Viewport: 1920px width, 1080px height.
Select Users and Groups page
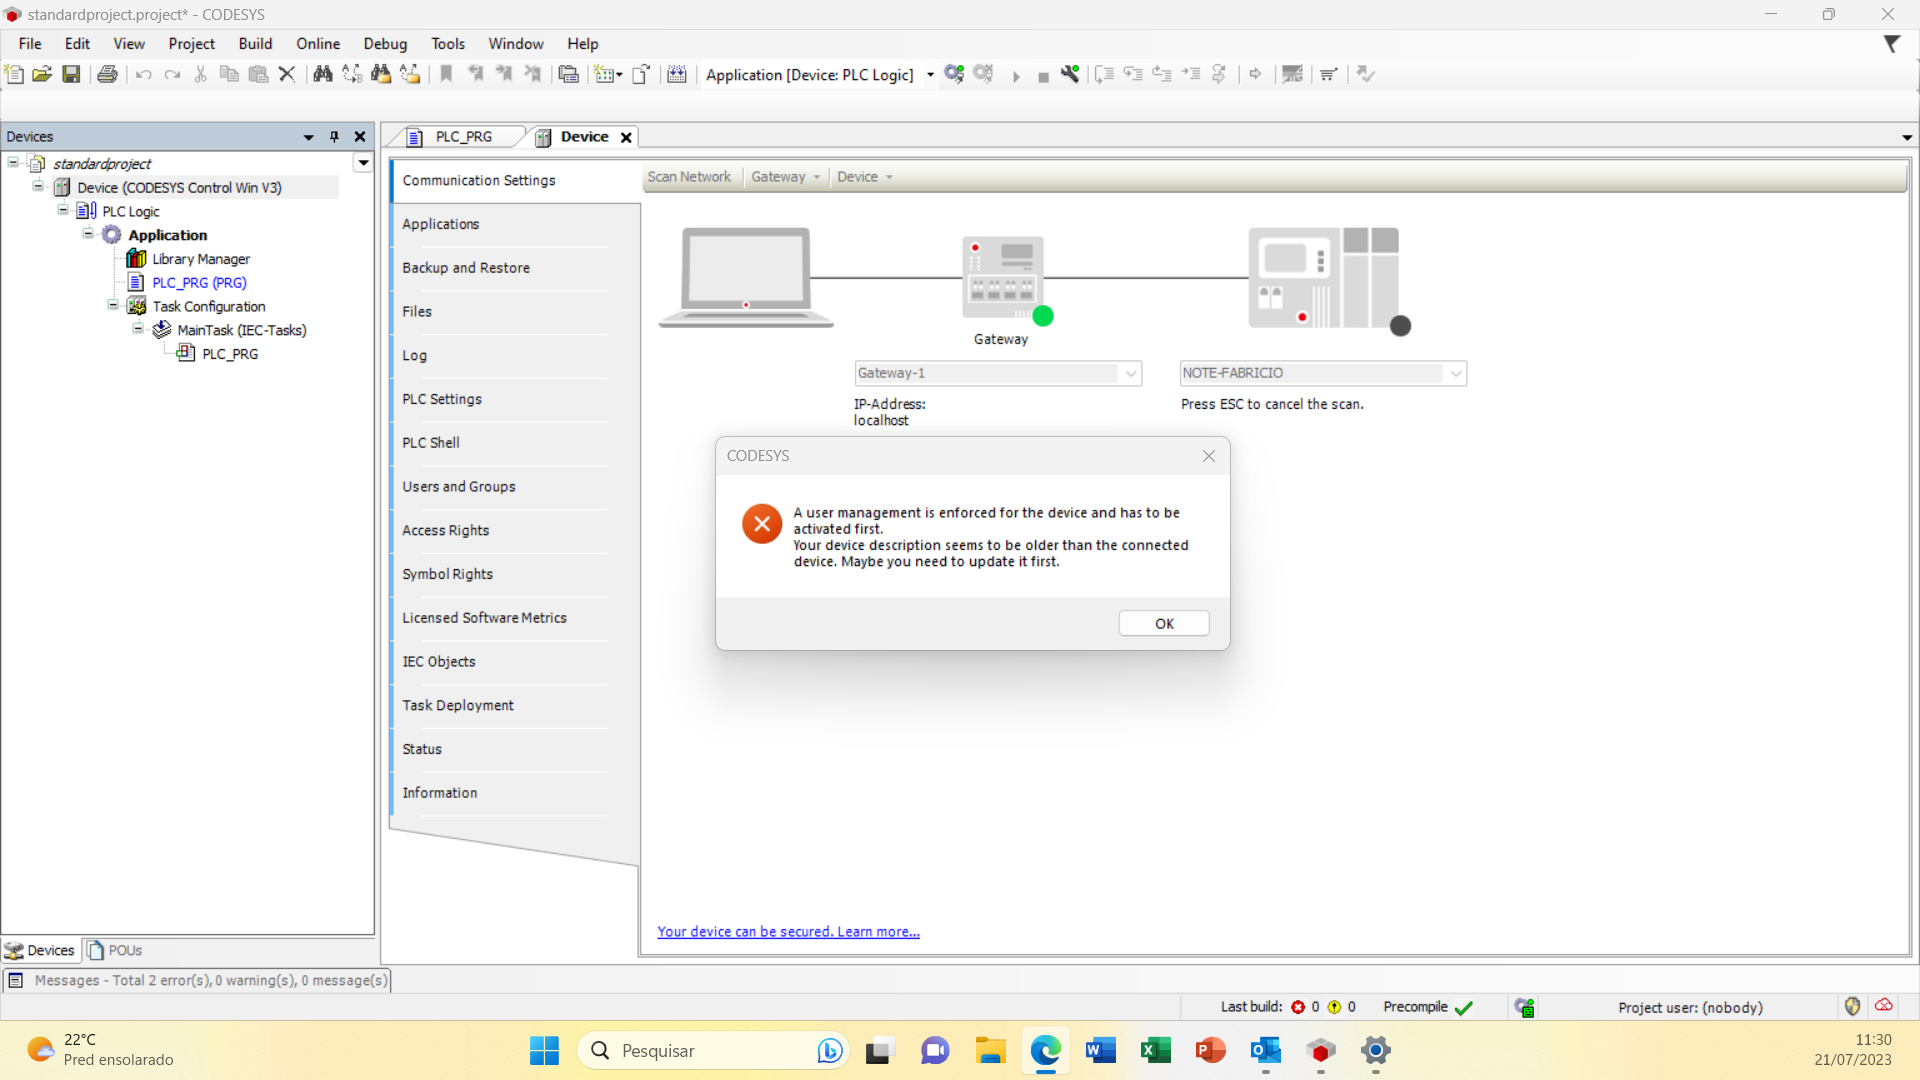pos(459,486)
